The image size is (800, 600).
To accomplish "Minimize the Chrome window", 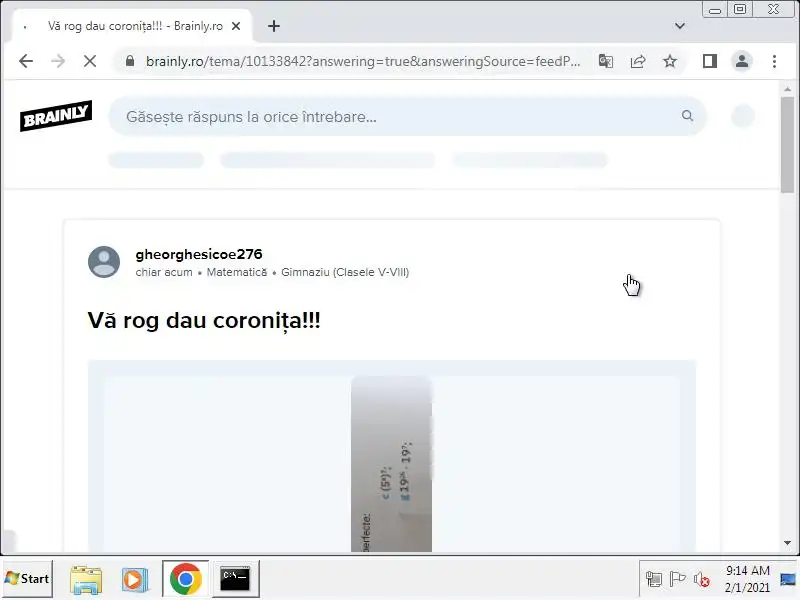I will (x=715, y=9).
